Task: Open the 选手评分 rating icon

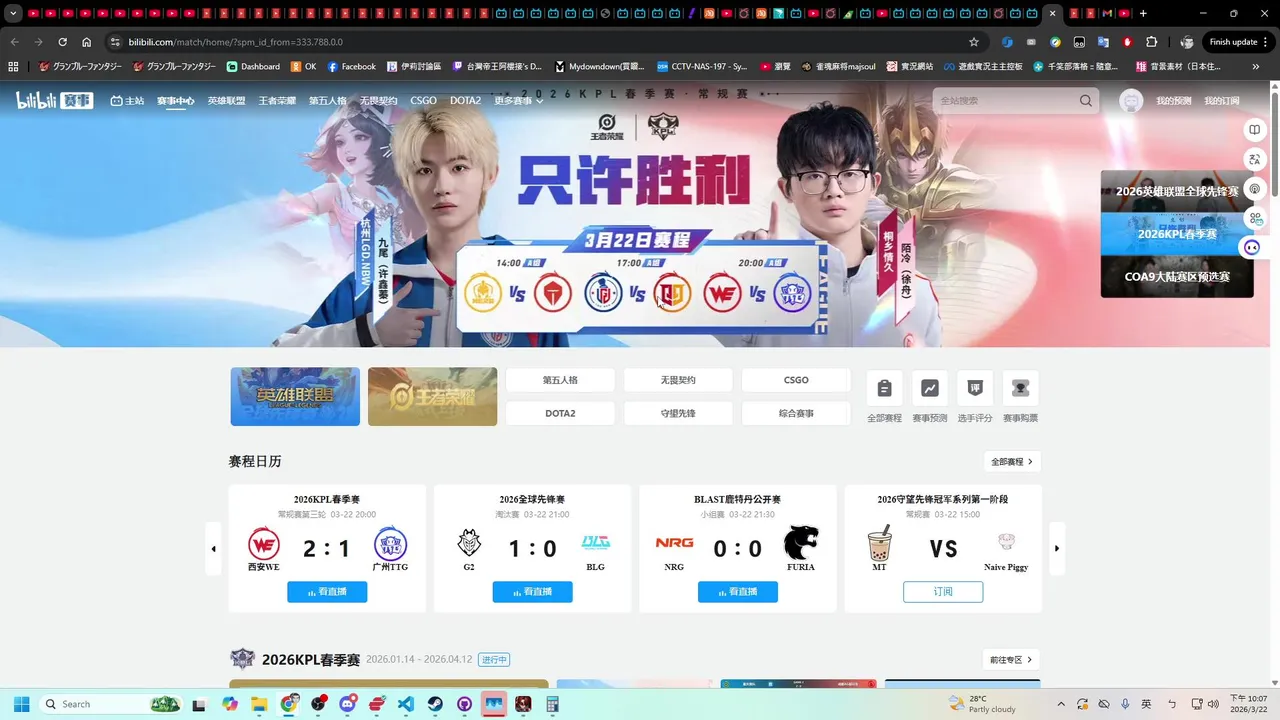Action: coord(975,388)
